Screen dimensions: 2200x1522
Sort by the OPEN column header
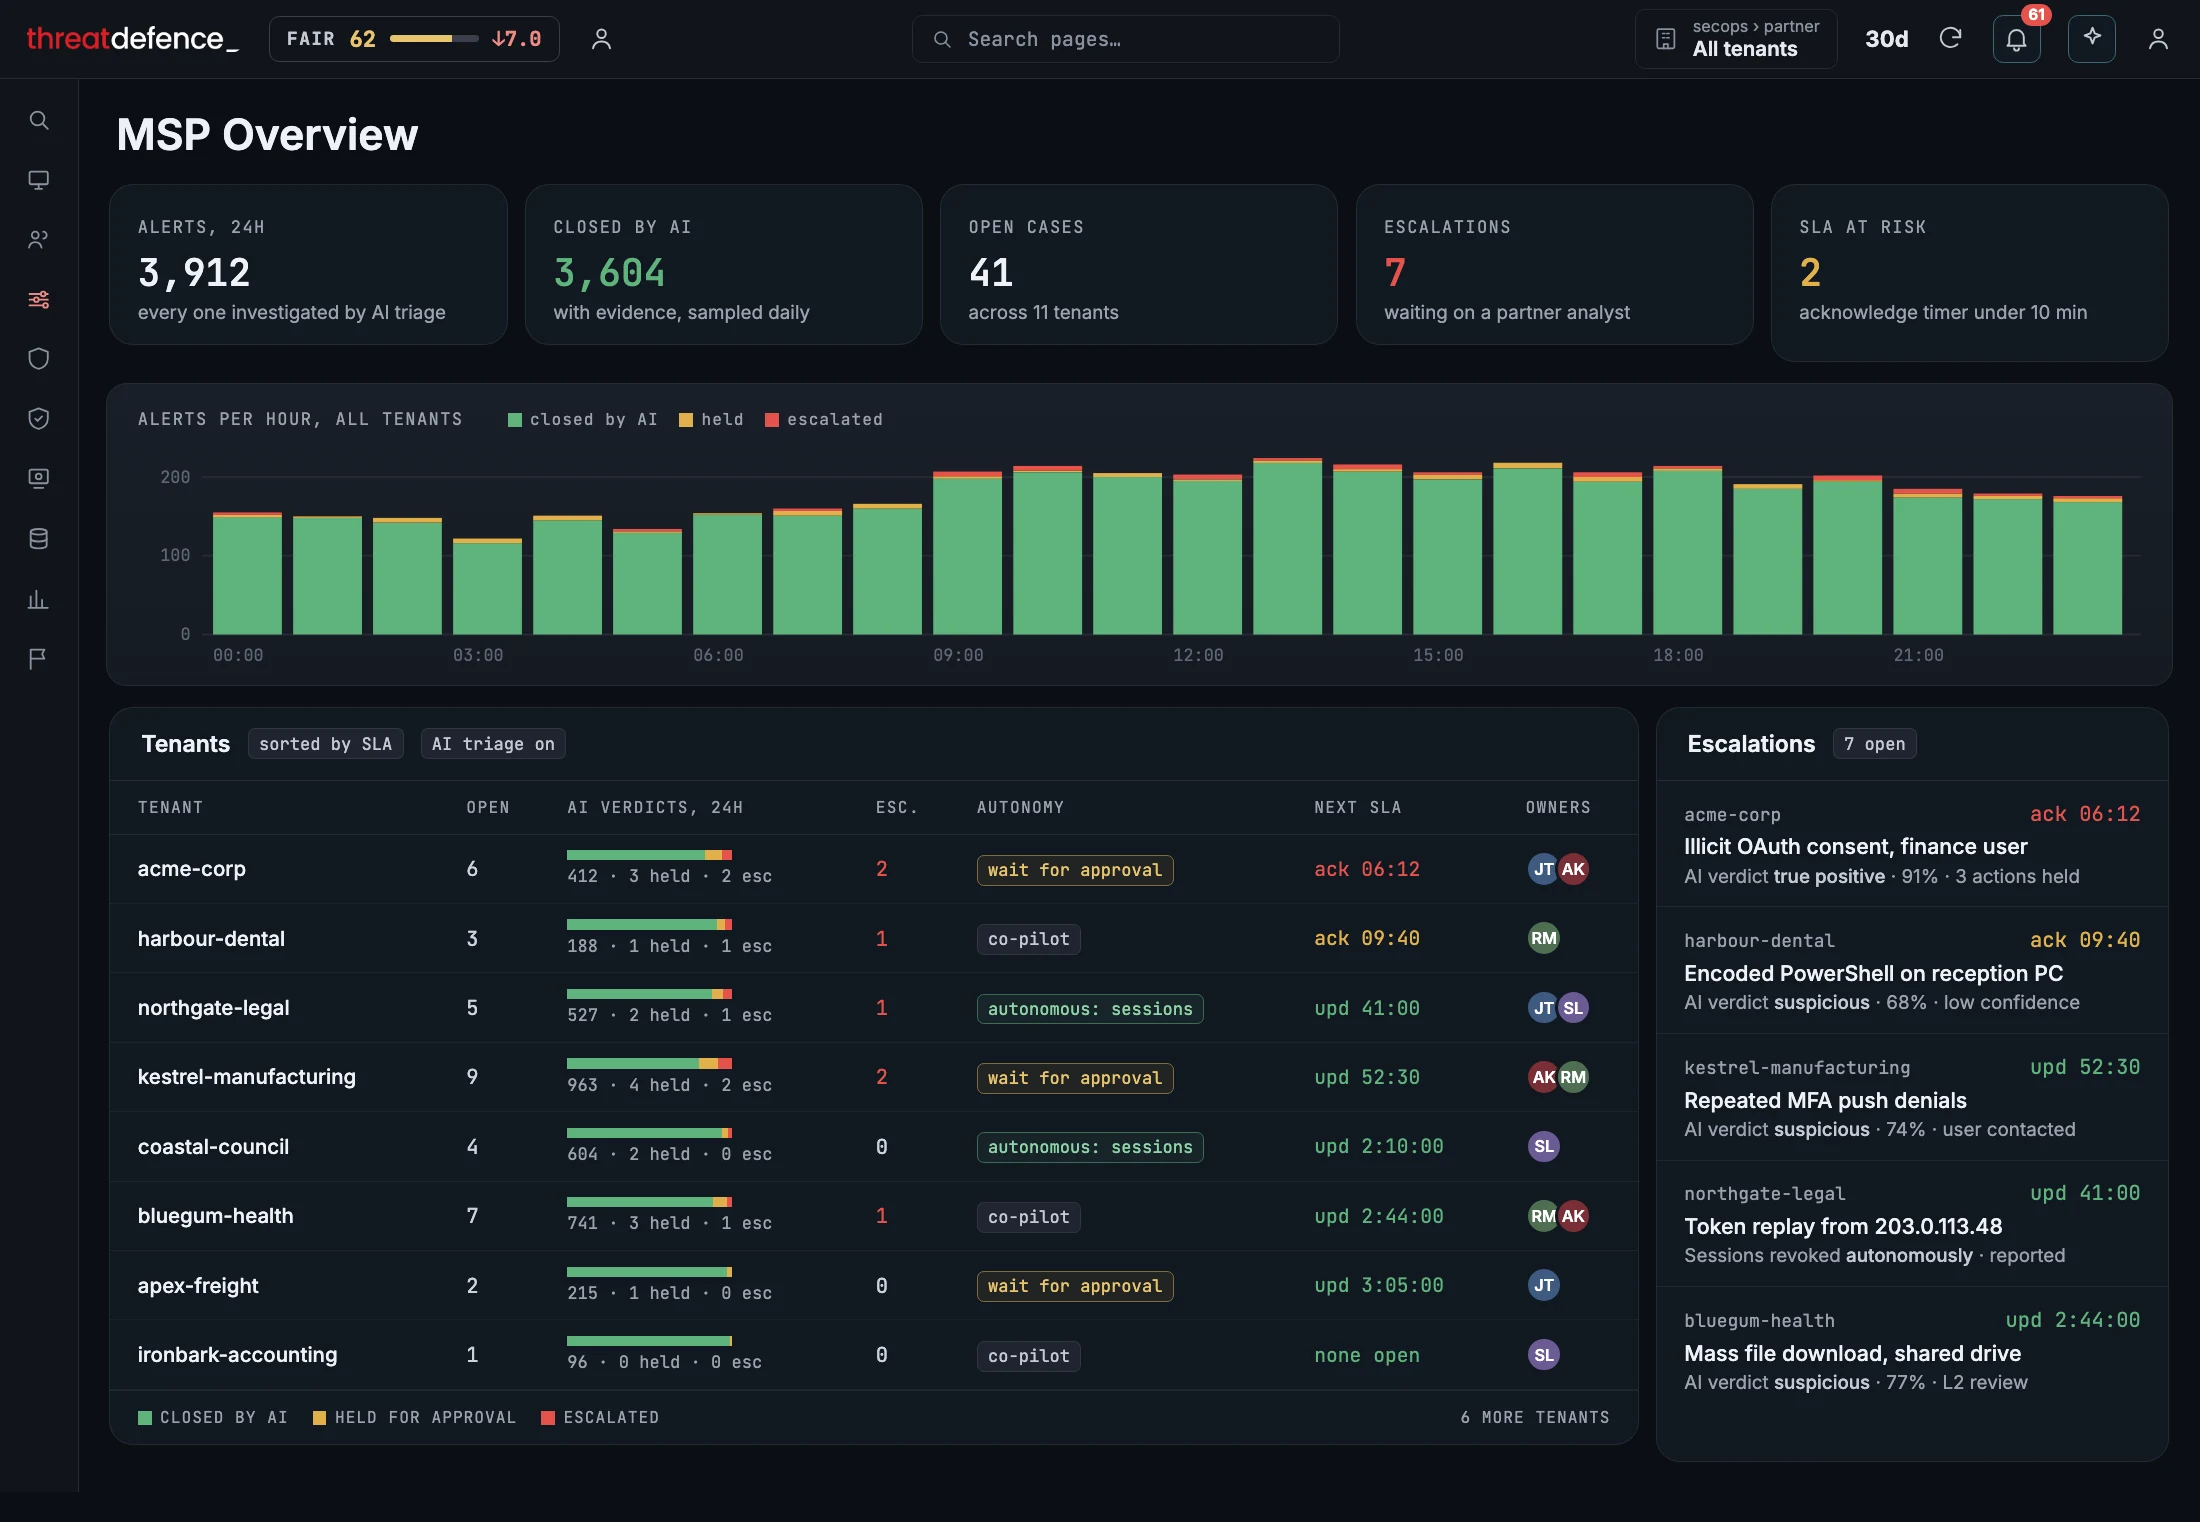(x=488, y=807)
